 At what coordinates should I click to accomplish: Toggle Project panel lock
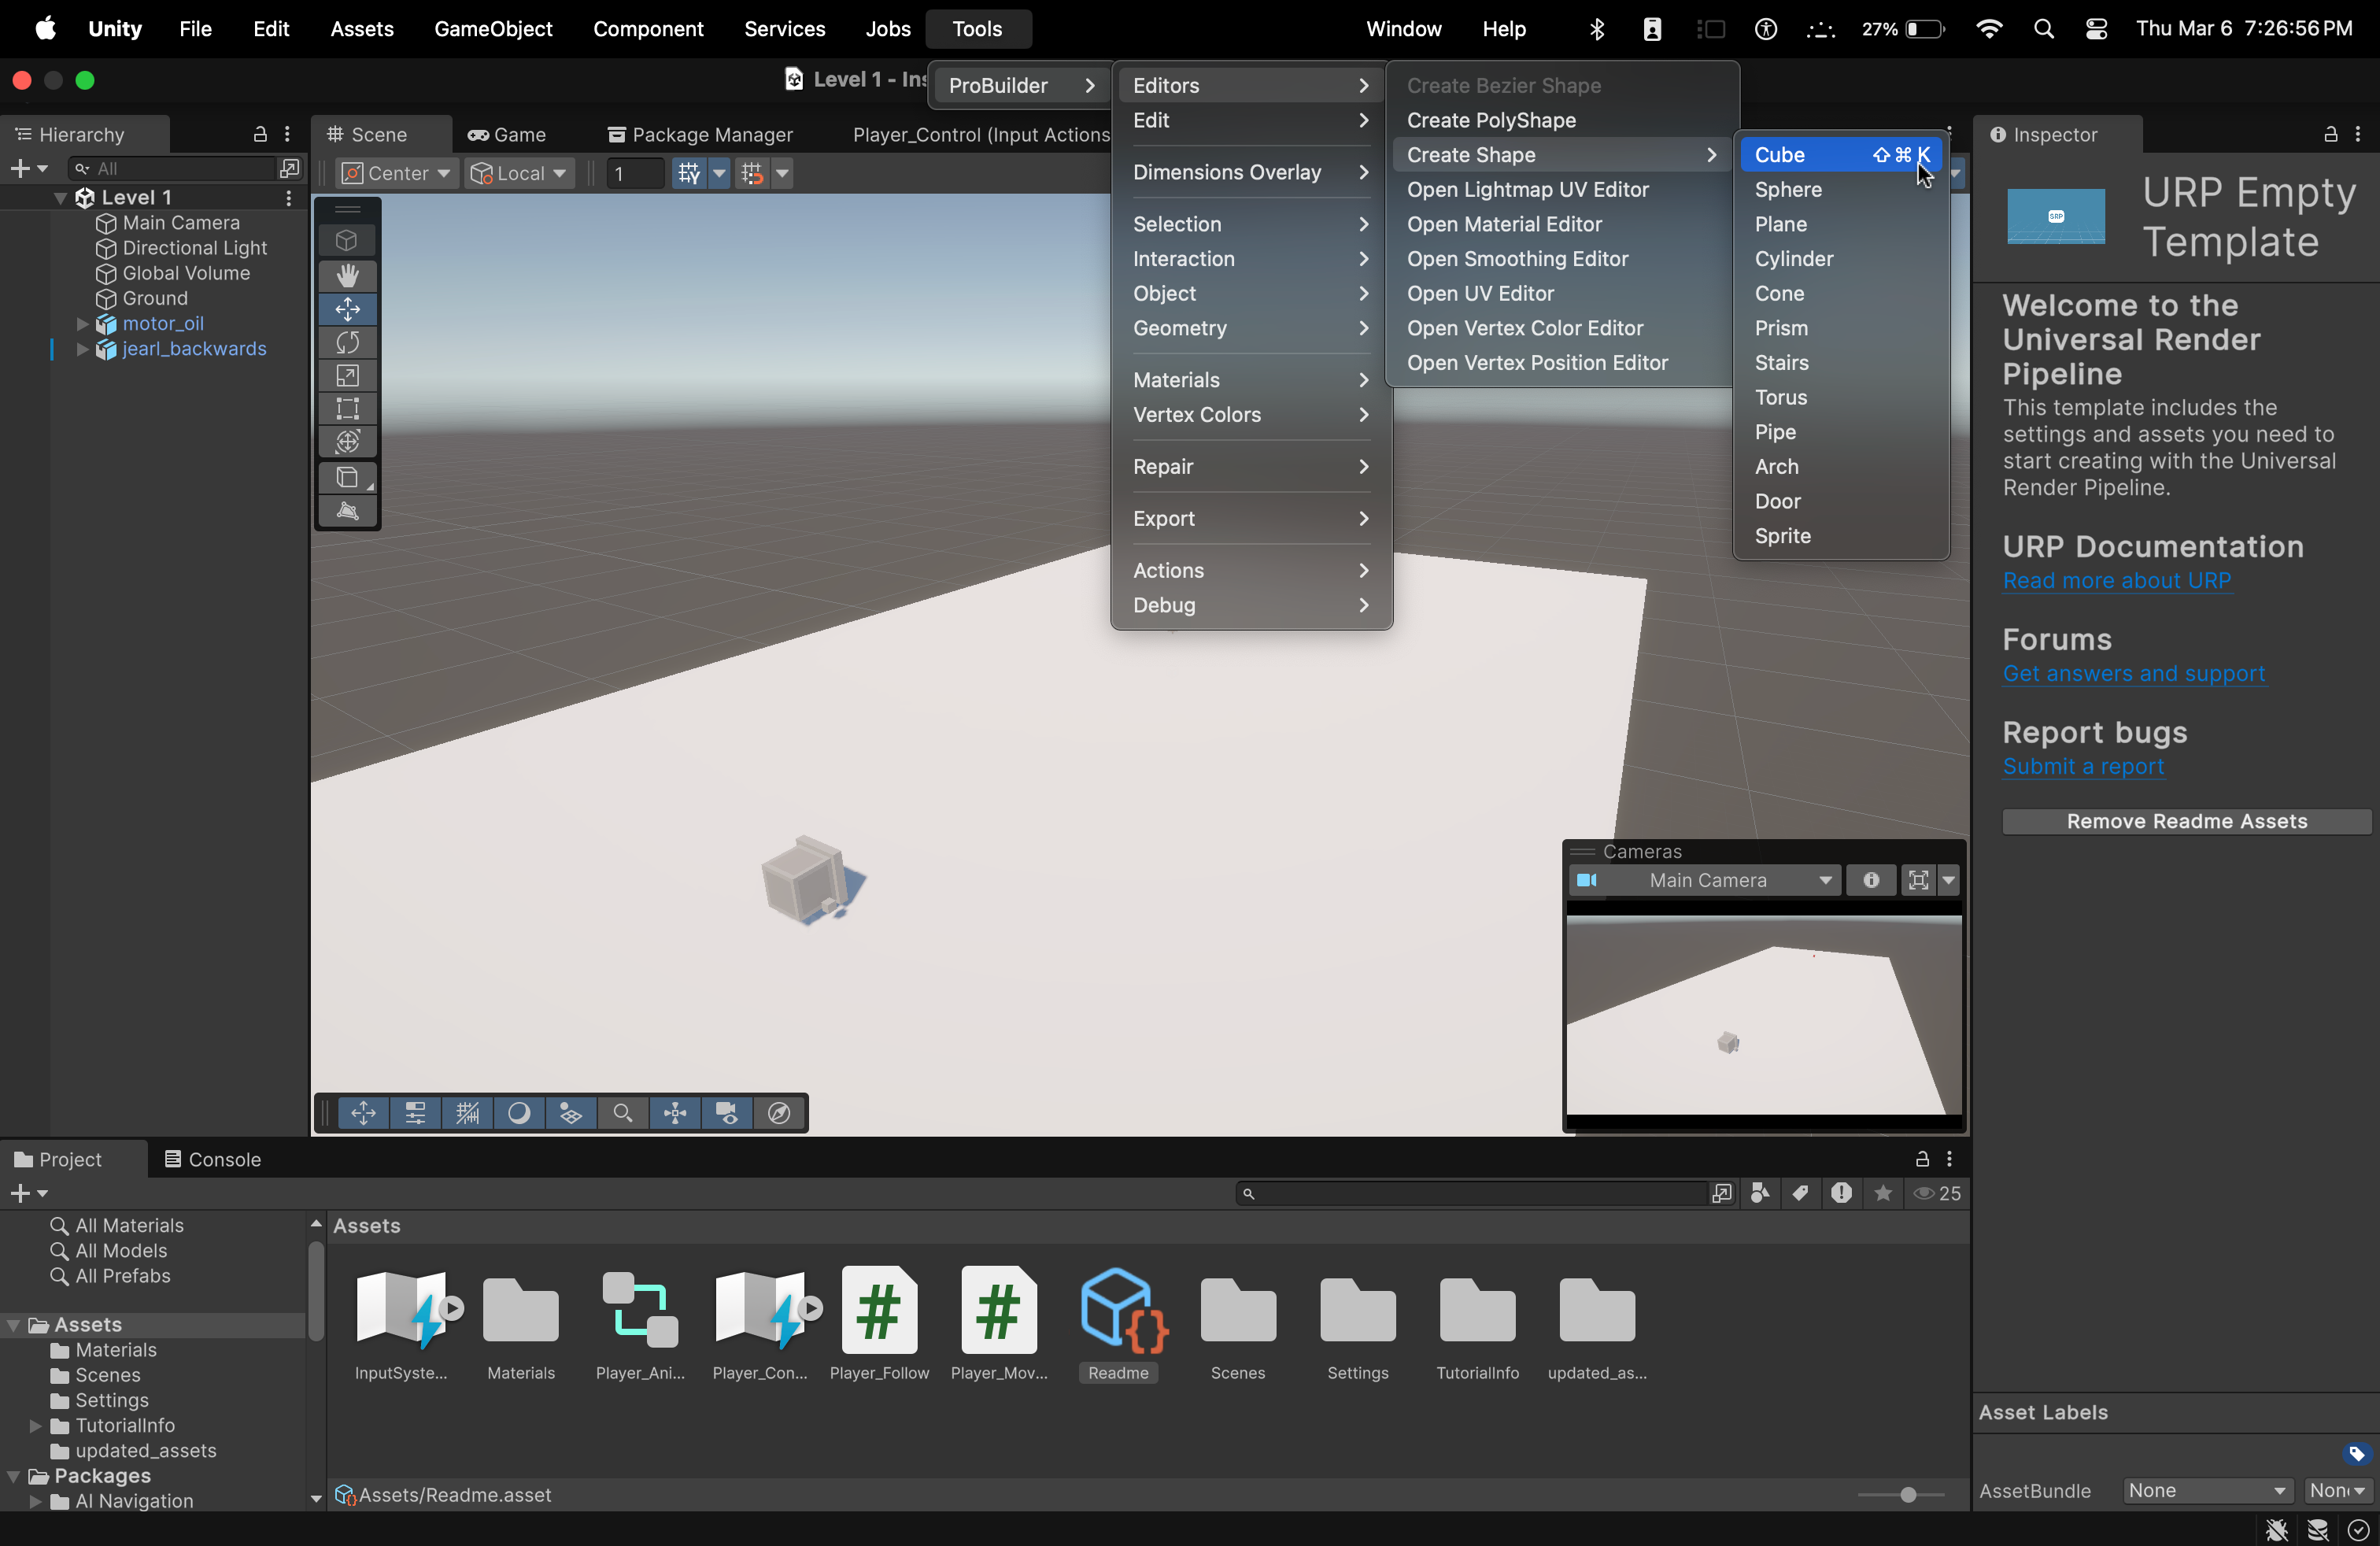tap(1922, 1159)
